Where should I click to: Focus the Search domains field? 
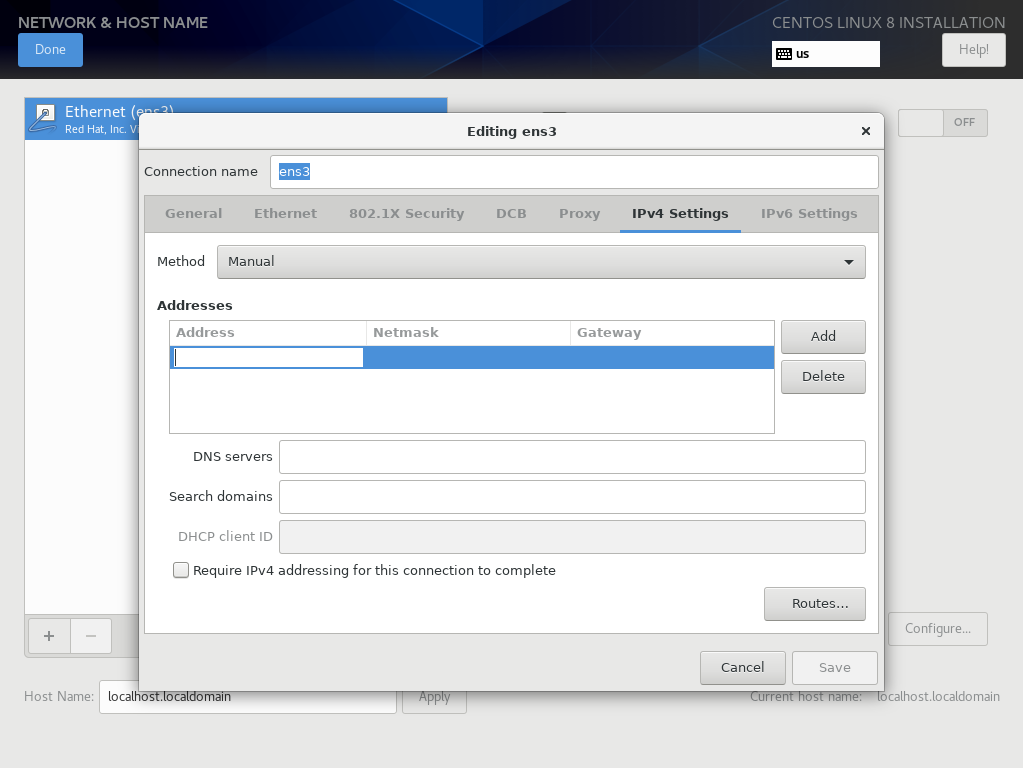572,497
